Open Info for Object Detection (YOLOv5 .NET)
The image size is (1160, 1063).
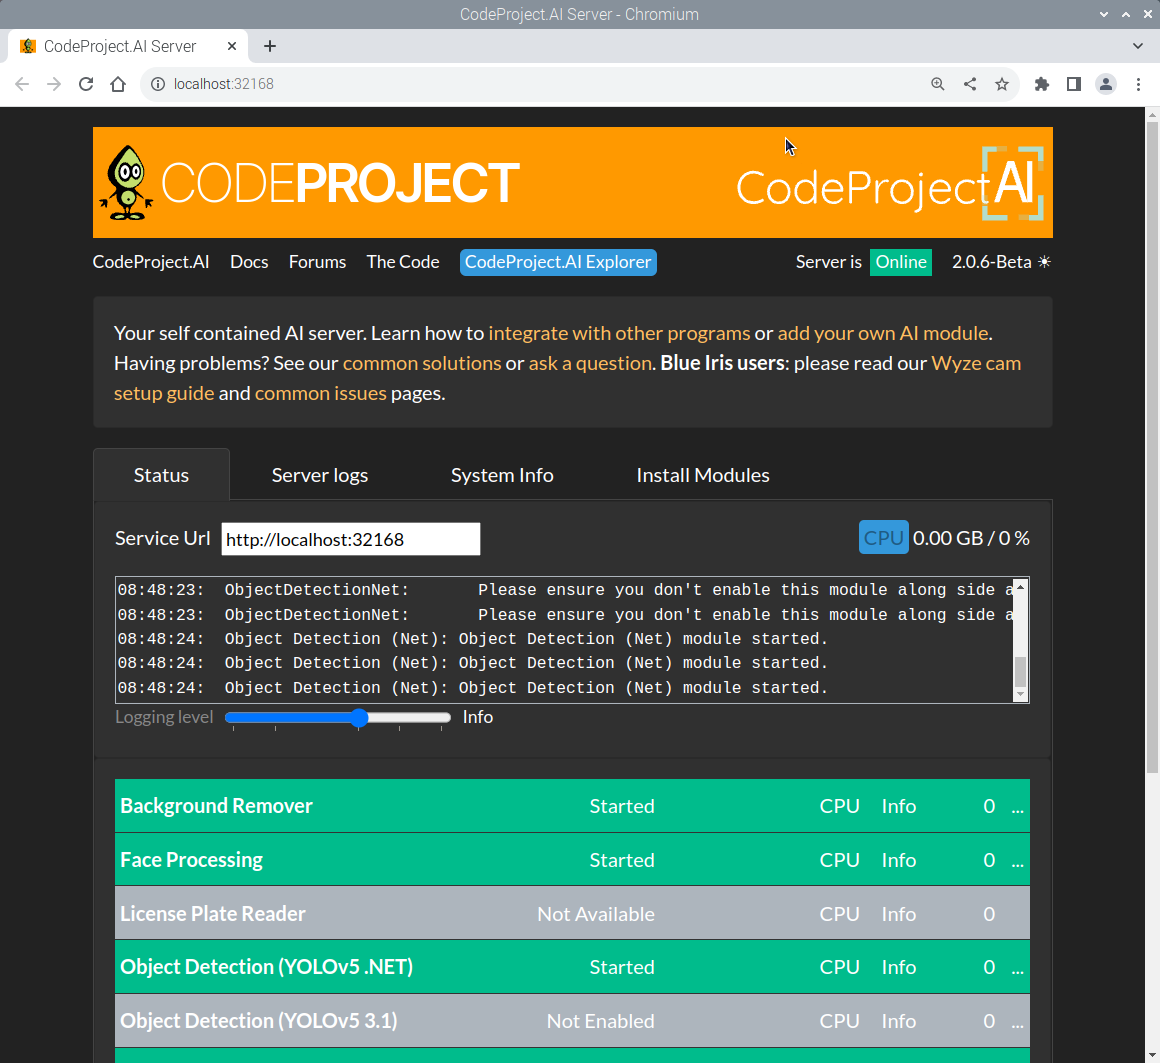click(x=899, y=968)
